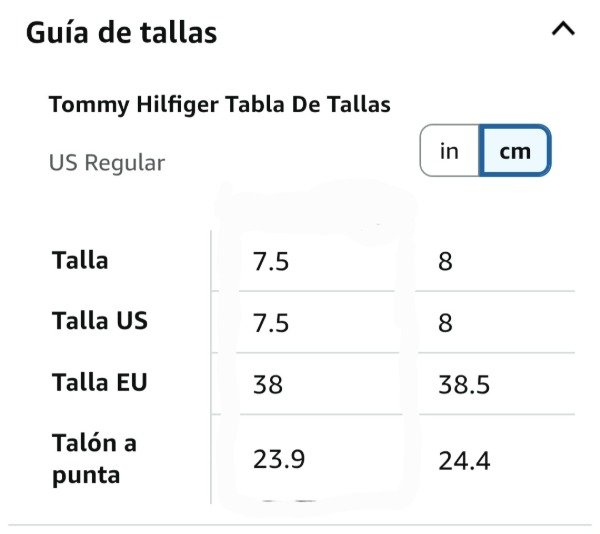Click the 7.5 cell in the Talla row
Screen dimensions: 600x534
(x=271, y=262)
